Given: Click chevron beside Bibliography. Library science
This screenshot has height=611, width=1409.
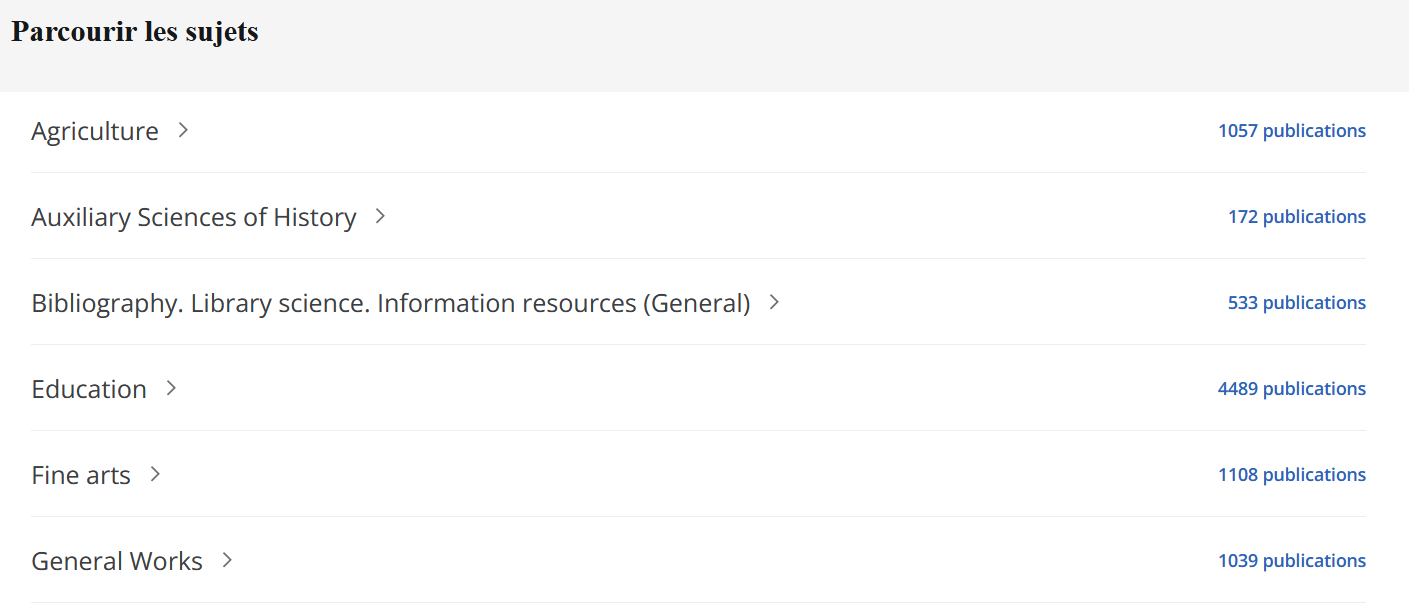Looking at the screenshot, I should coord(774,302).
